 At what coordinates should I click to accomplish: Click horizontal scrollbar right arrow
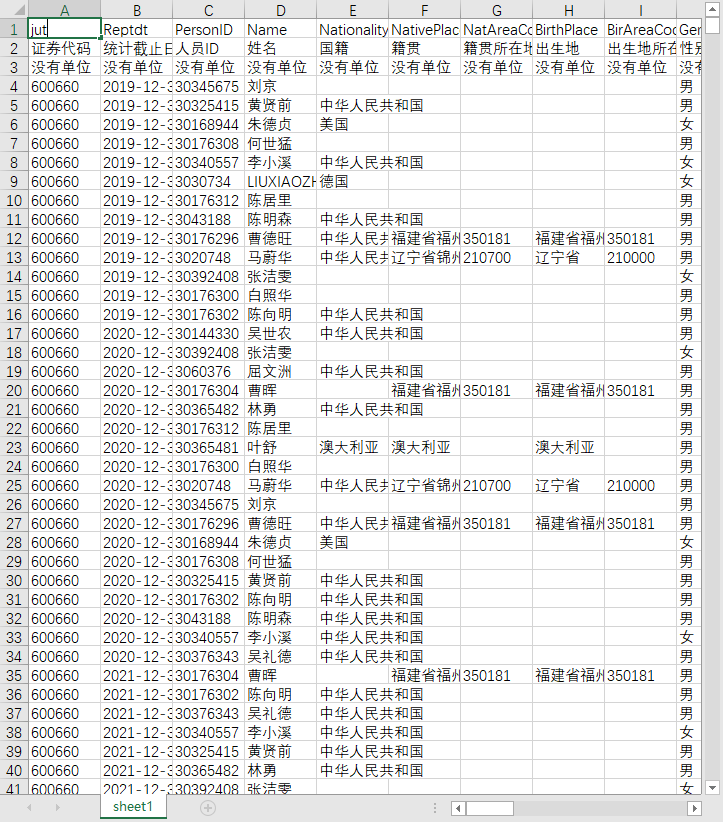694,808
